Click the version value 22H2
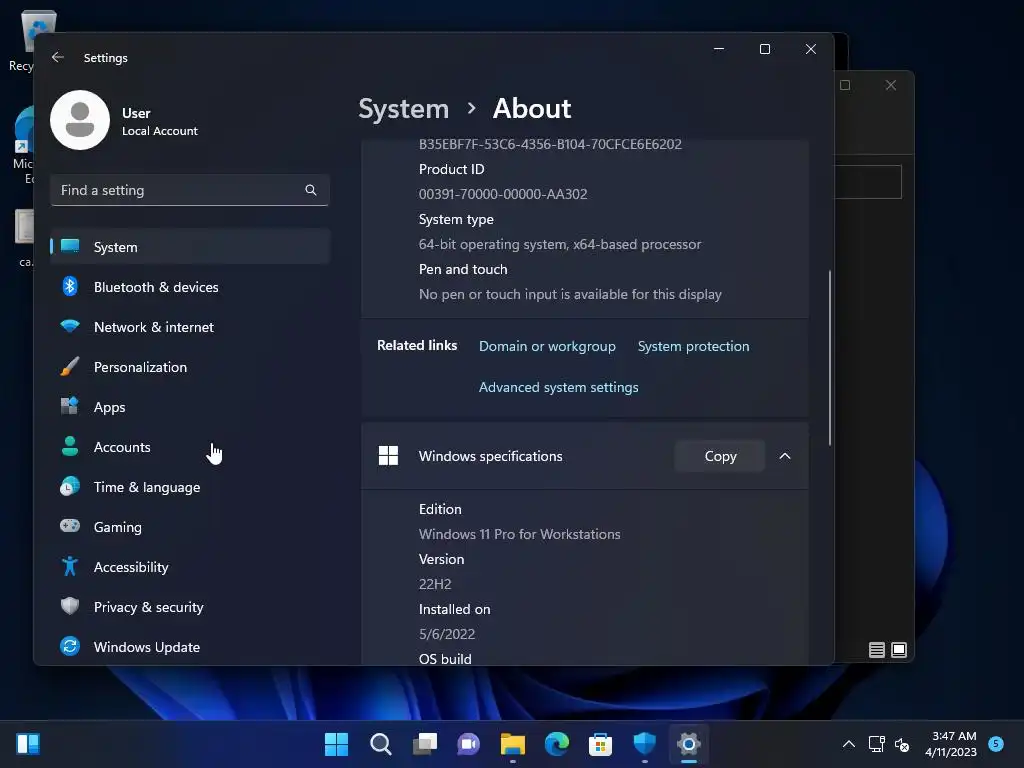The width and height of the screenshot is (1024, 768). 435,584
